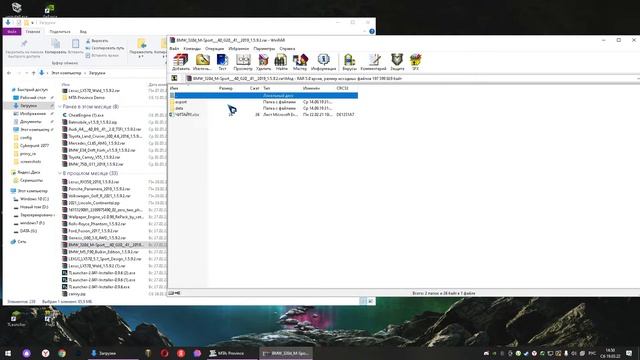Image resolution: width=640 pixels, height=360 pixels.
Task: Select the Porsche_Panamera_2010 rar file
Action: point(99,189)
